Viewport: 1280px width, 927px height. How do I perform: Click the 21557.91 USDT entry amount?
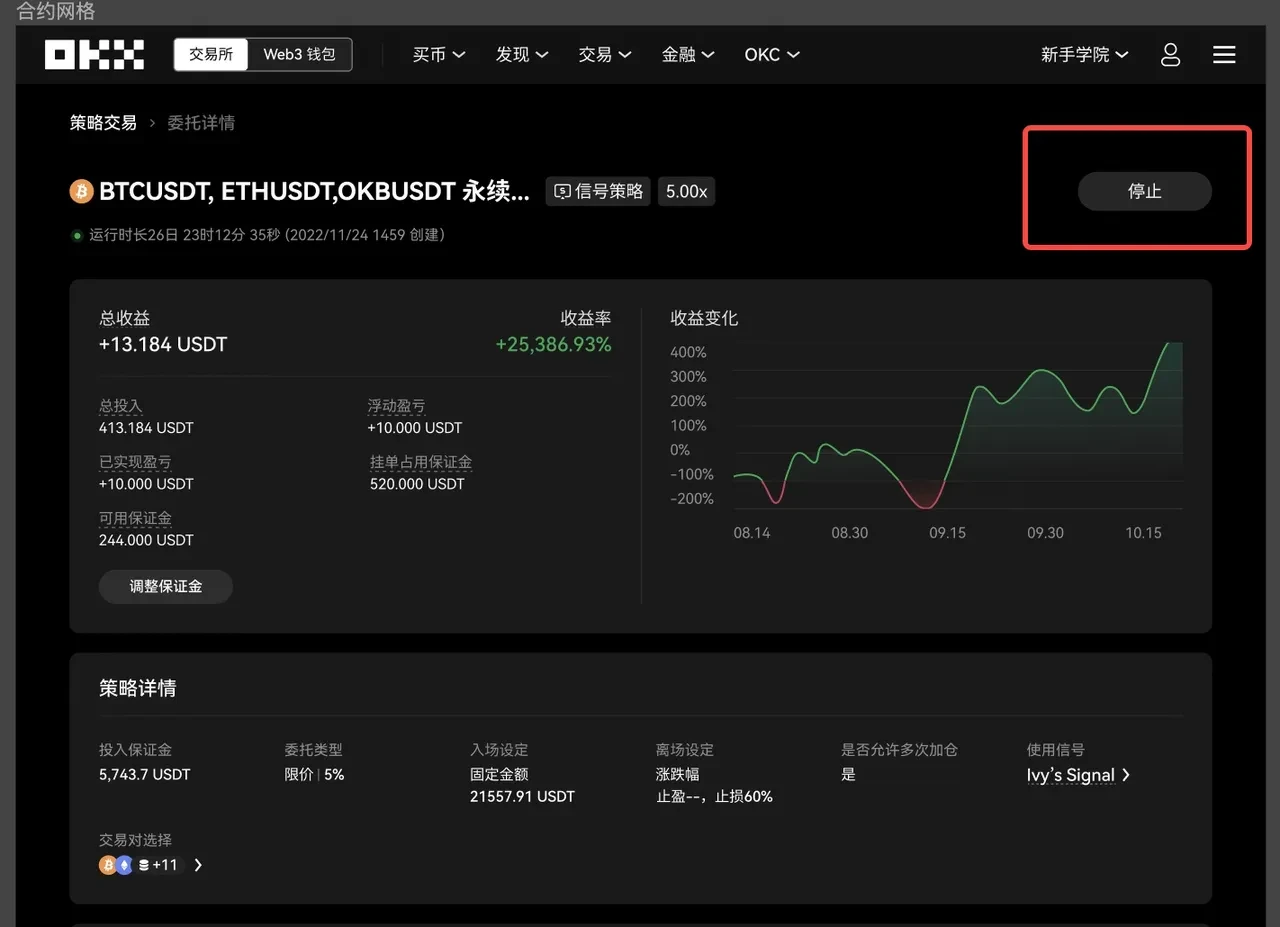click(x=522, y=797)
